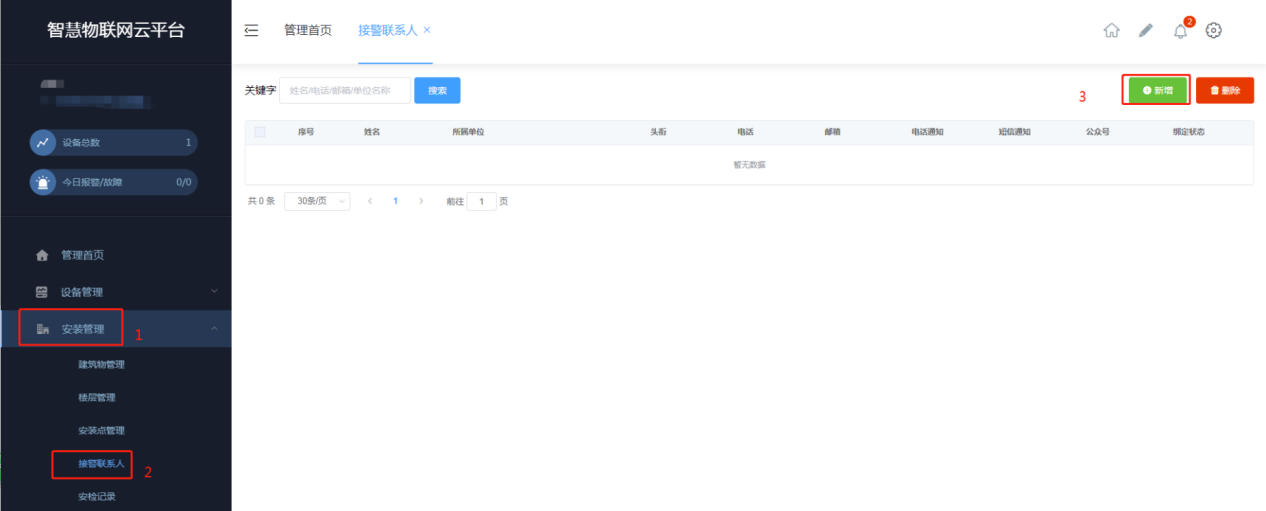Click the 今日报警/故障 alarm icon
1266x511 pixels.
coord(43,183)
